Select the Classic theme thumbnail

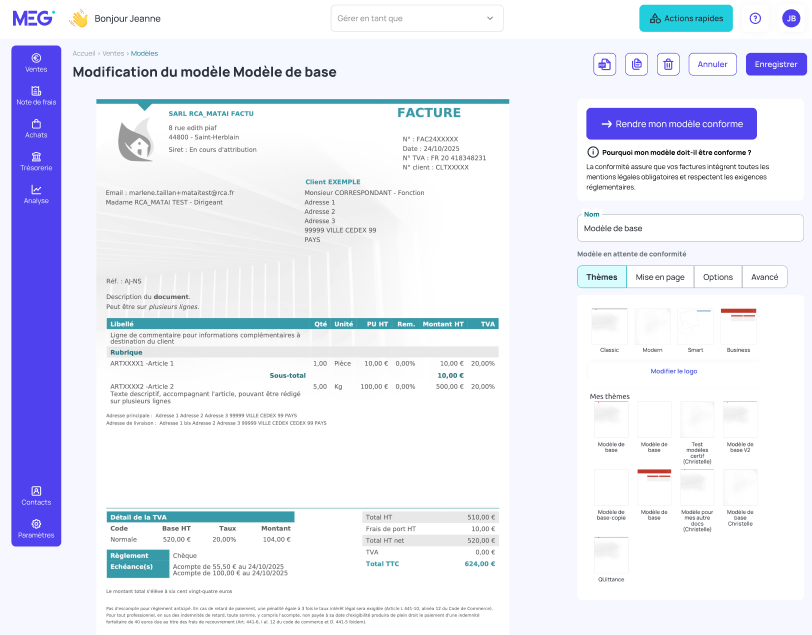pyautogui.click(x=610, y=326)
